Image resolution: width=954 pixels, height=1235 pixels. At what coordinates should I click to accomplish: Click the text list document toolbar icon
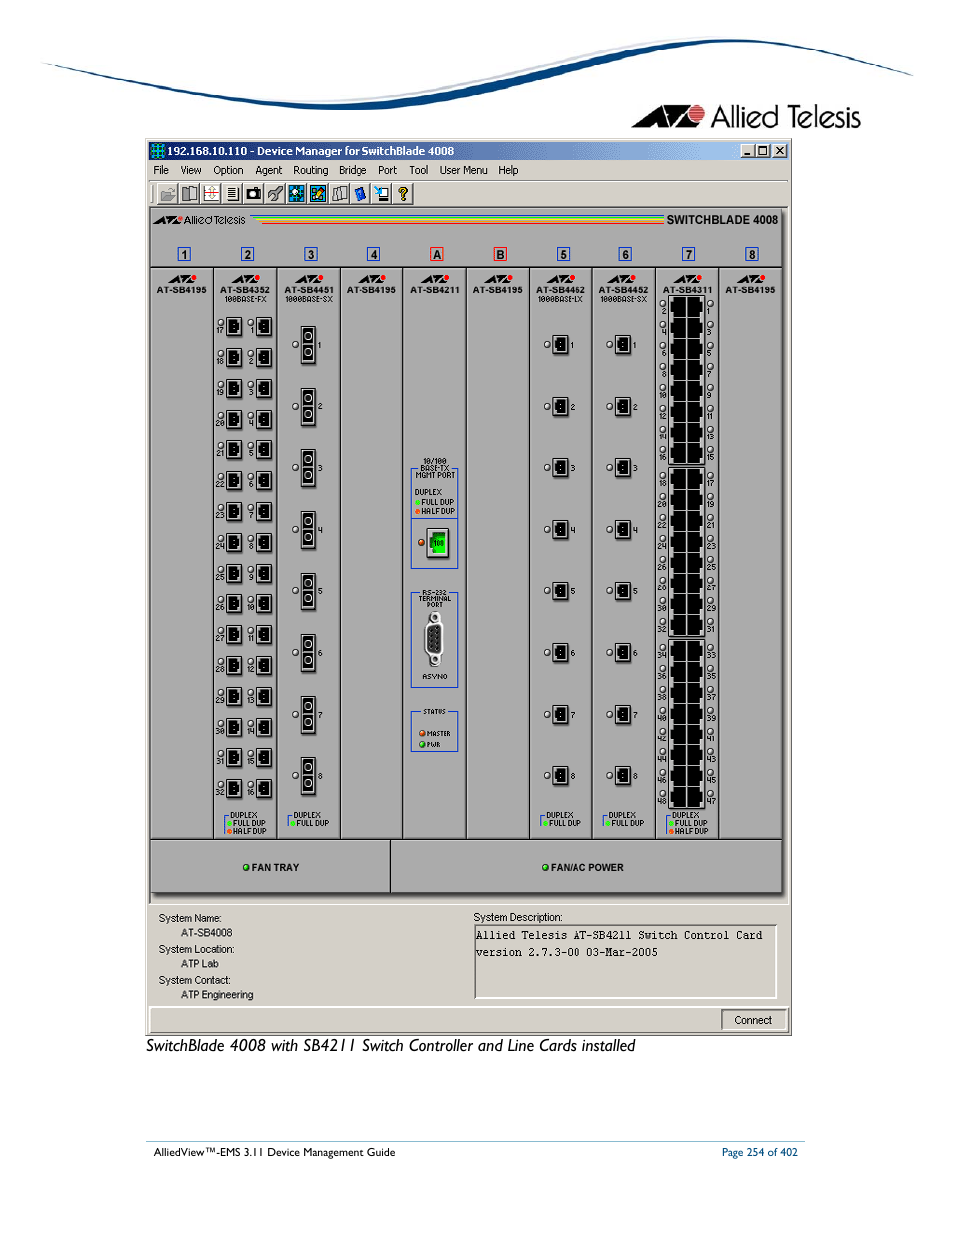(x=232, y=194)
